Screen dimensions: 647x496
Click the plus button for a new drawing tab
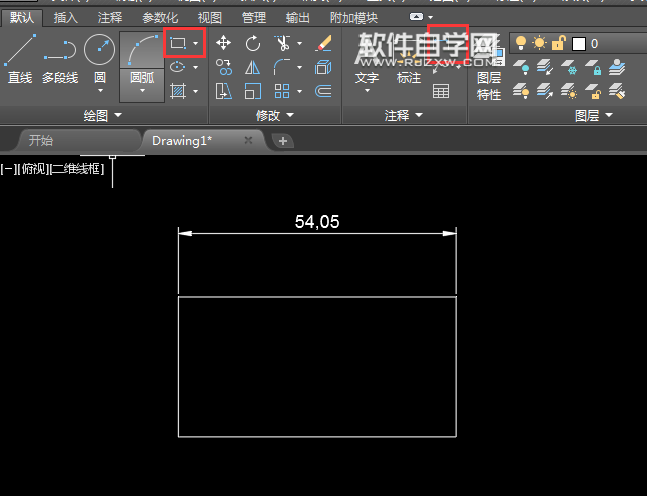coord(283,141)
